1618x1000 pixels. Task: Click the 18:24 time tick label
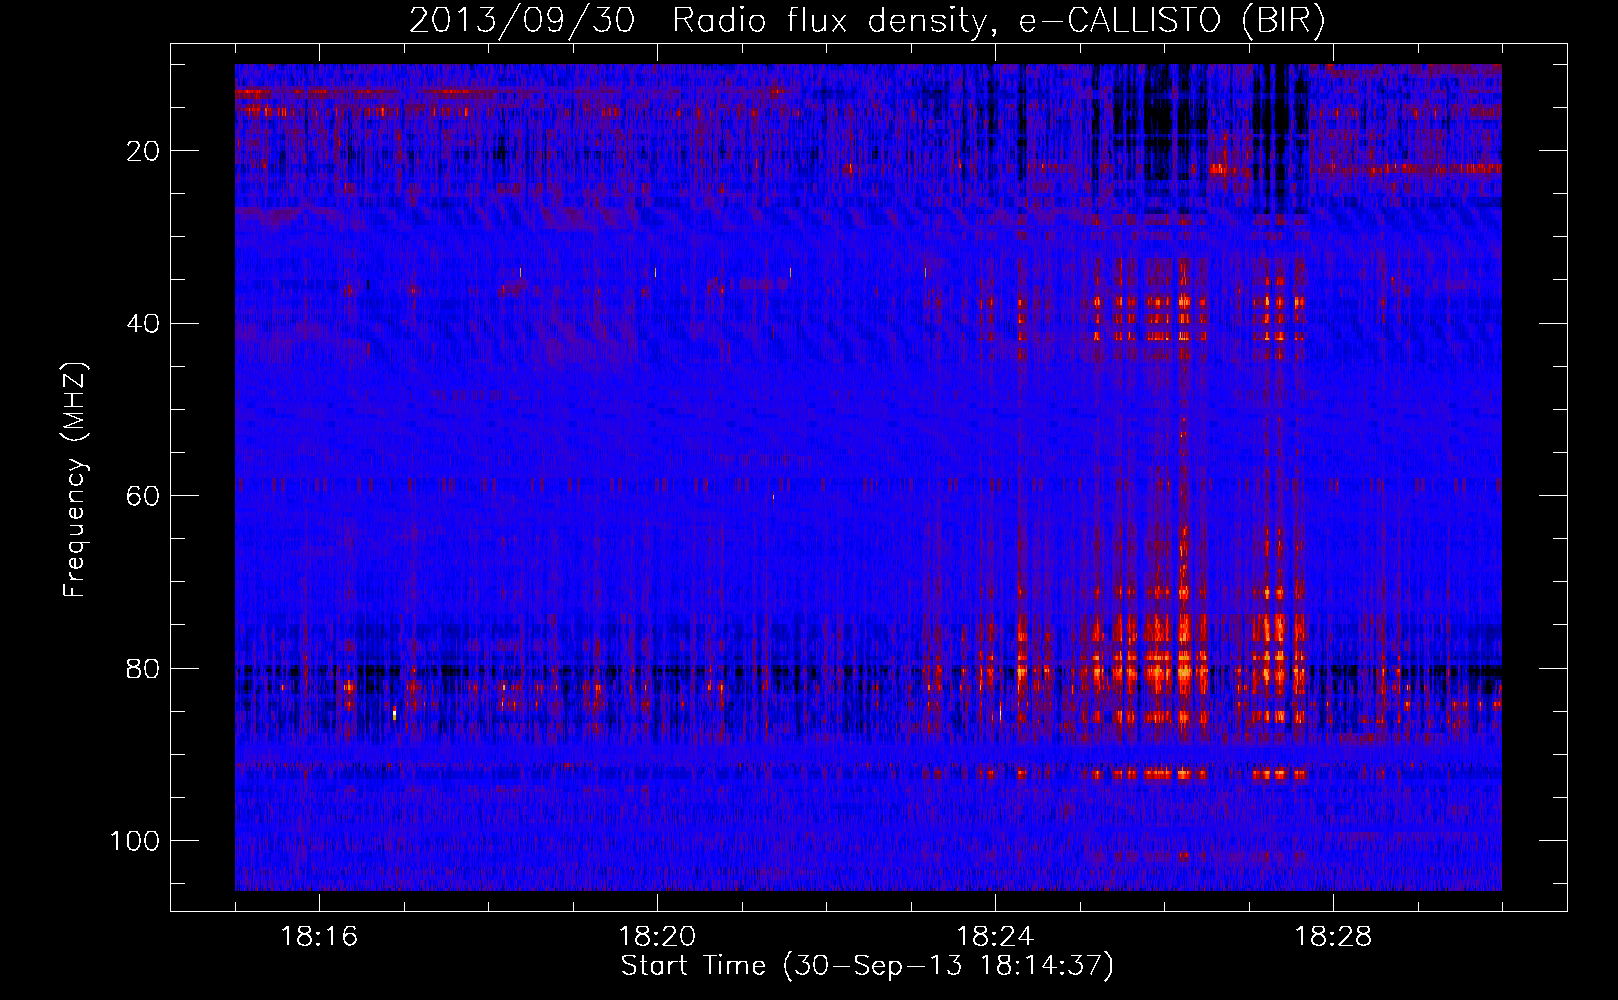click(x=995, y=937)
